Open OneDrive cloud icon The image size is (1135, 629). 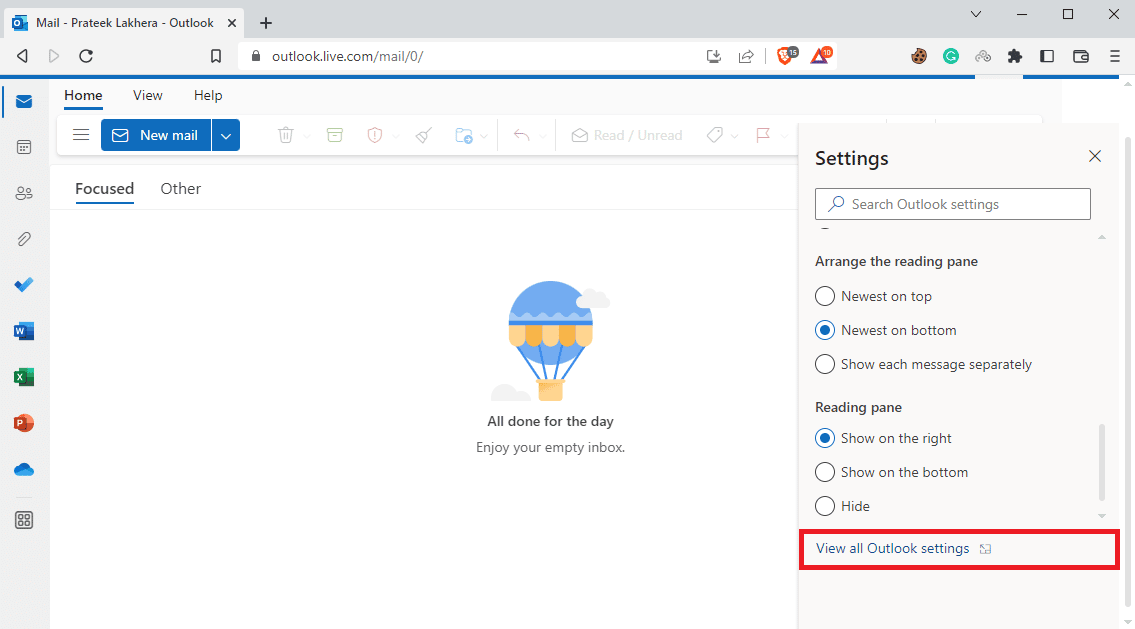24,470
